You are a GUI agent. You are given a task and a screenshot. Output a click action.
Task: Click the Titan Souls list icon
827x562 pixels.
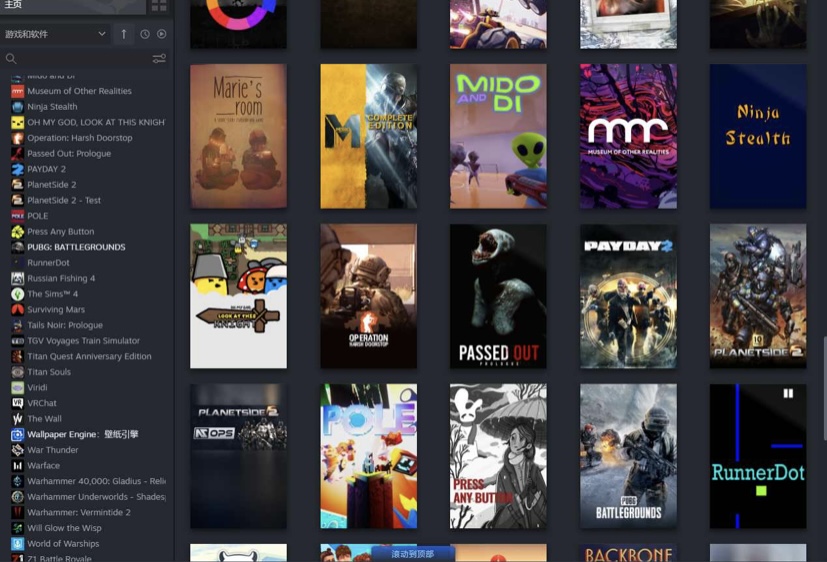pos(17,372)
